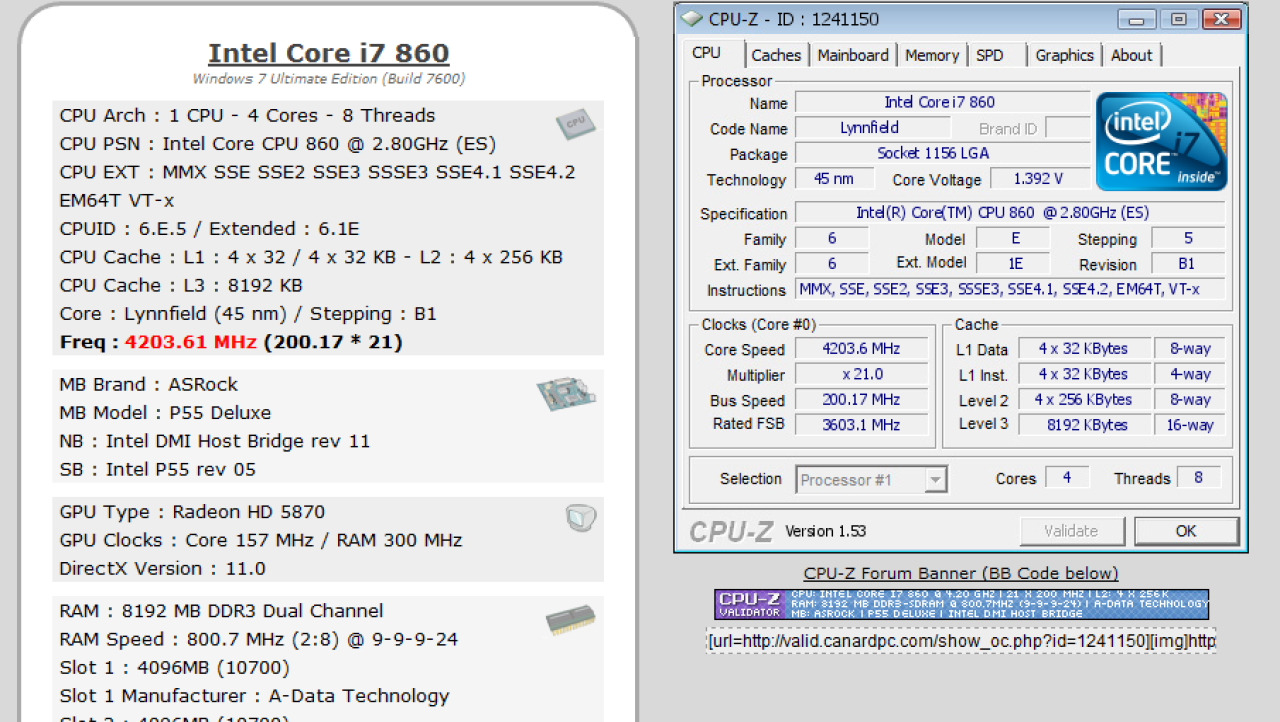1280x722 pixels.
Task: Click the Cores count value 4
Action: click(x=1067, y=478)
